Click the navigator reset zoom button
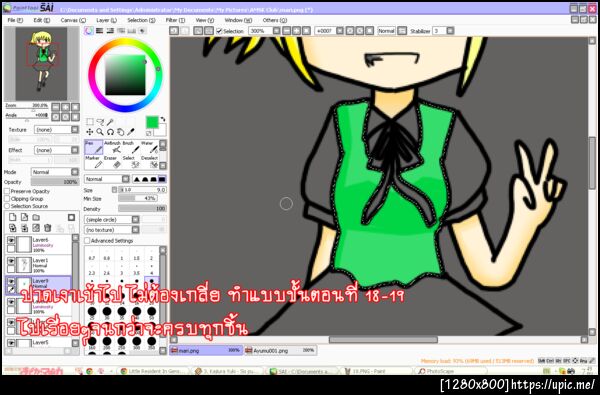 point(75,107)
